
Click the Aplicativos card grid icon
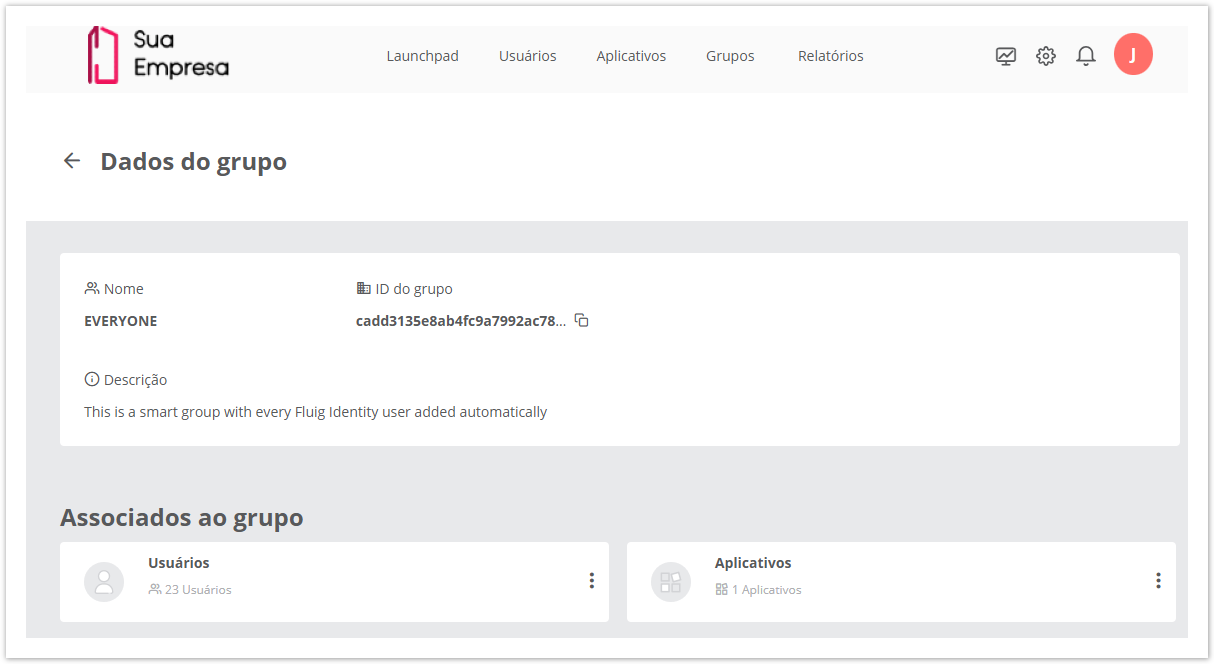pyautogui.click(x=671, y=582)
